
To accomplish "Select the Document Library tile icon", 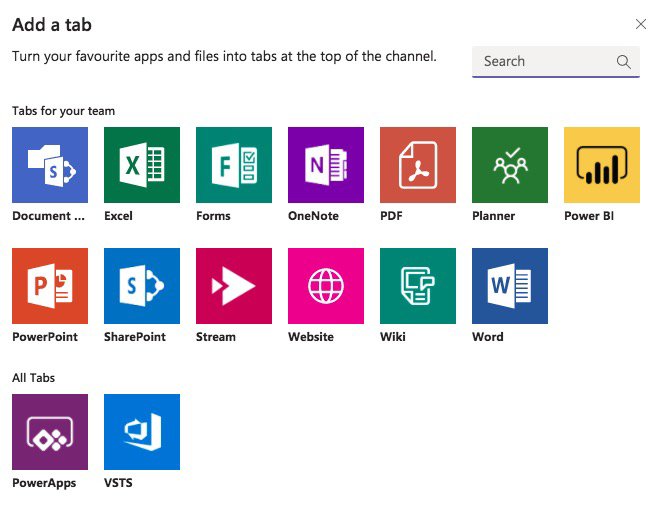I will click(50, 165).
